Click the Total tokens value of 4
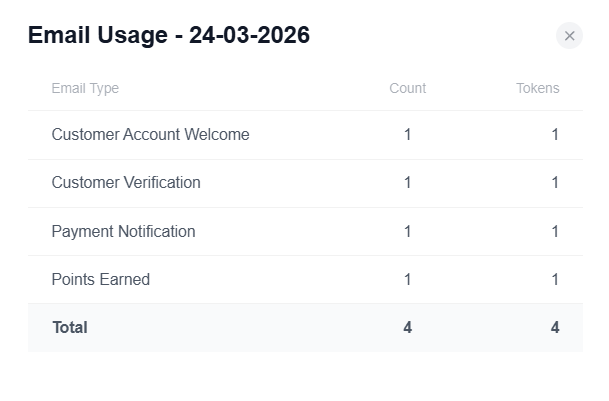Image resolution: width=609 pixels, height=401 pixels. point(555,328)
